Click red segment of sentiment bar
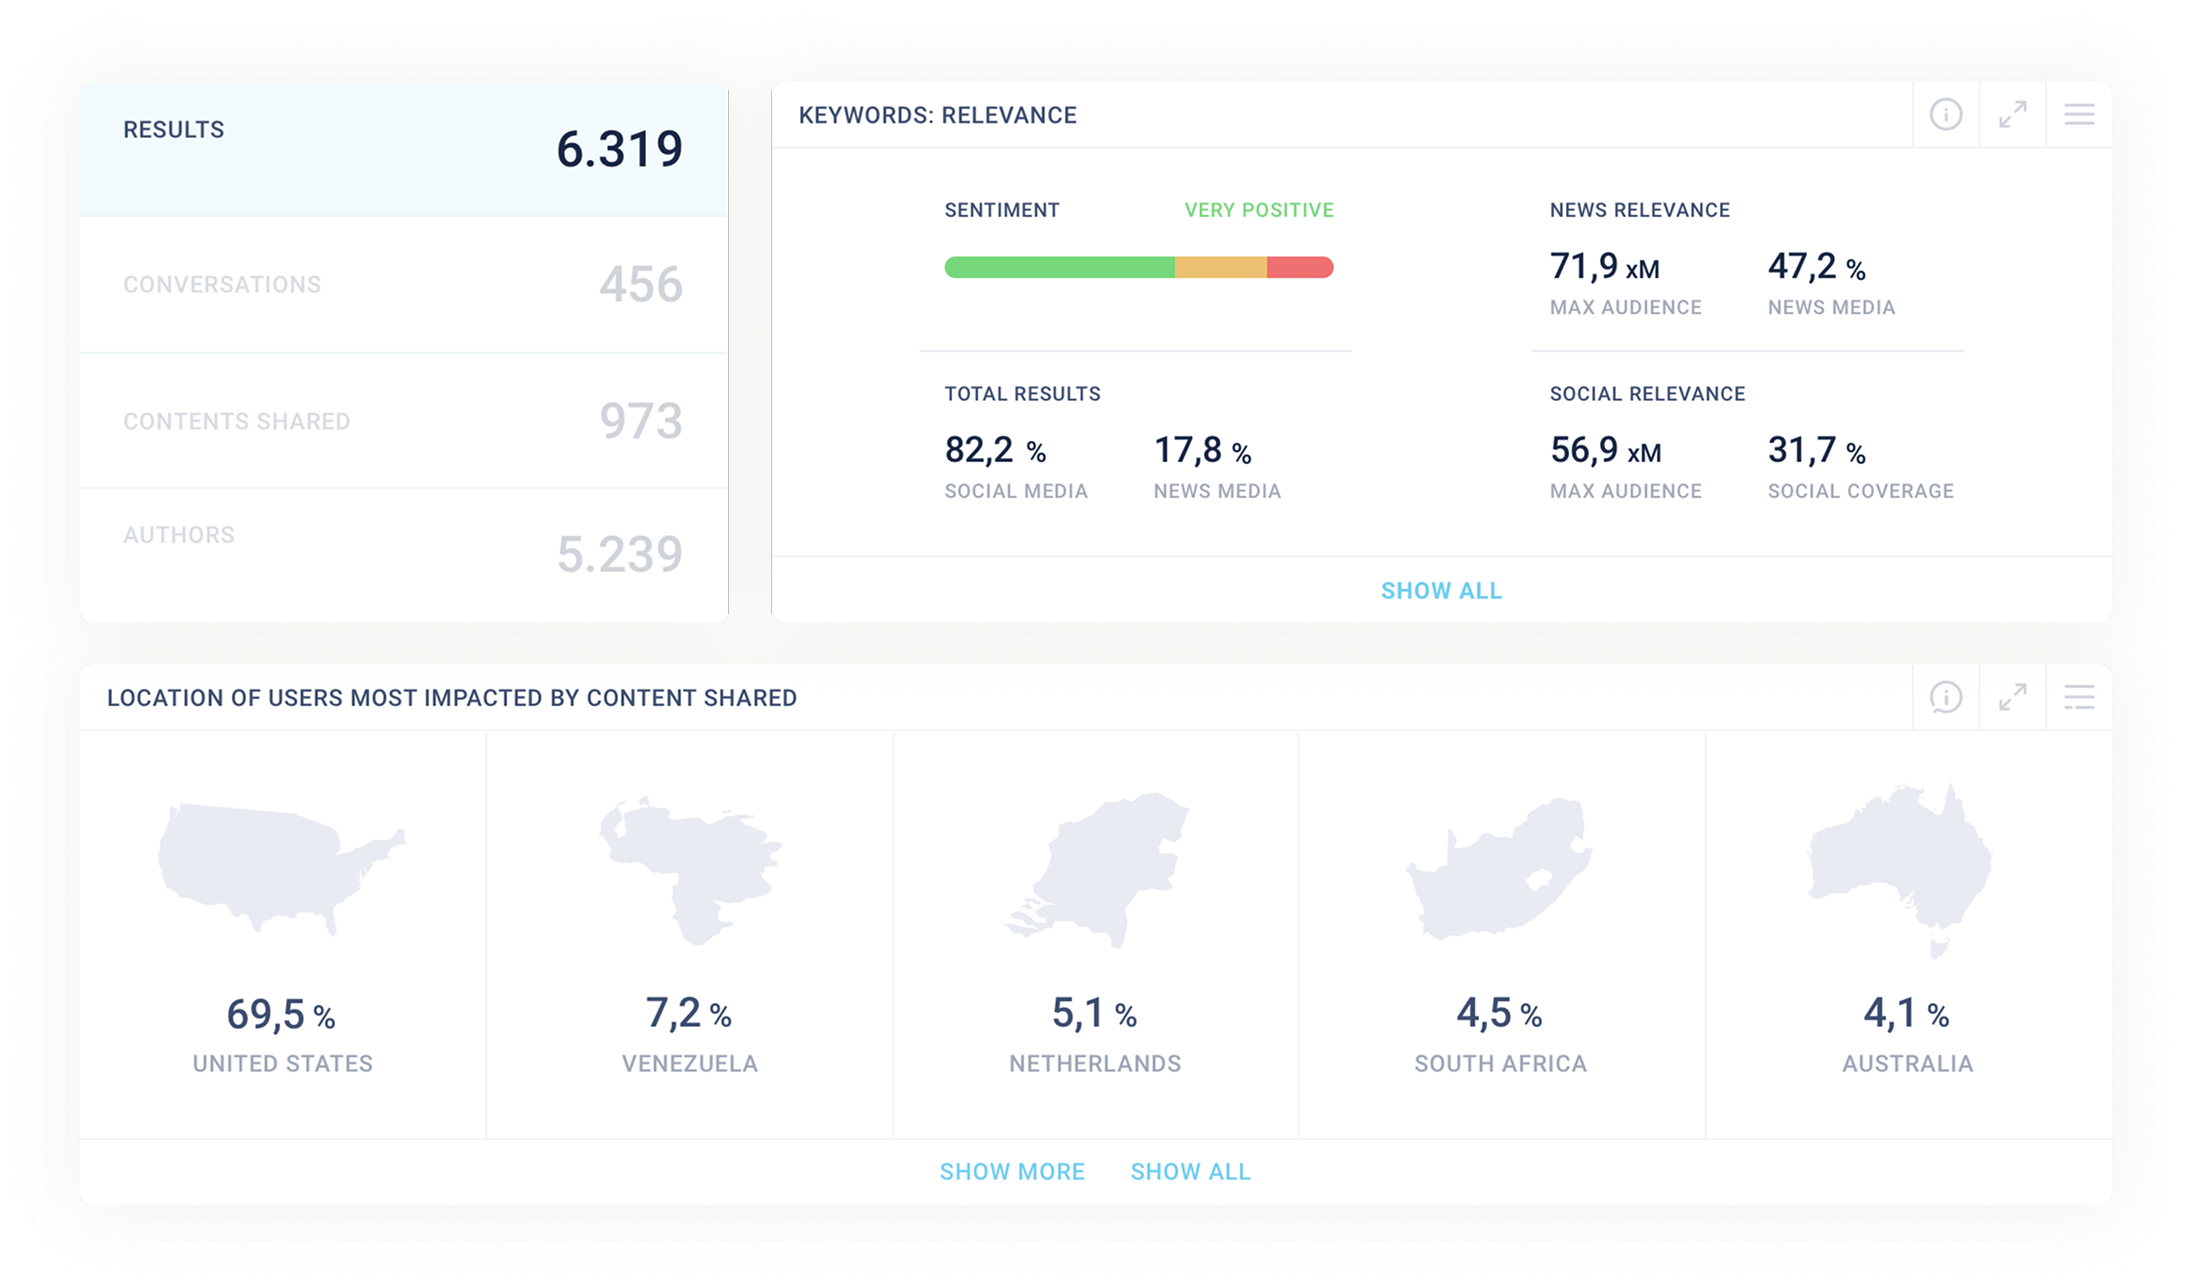Image resolution: width=2192 pixels, height=1284 pixels. pos(1299,267)
